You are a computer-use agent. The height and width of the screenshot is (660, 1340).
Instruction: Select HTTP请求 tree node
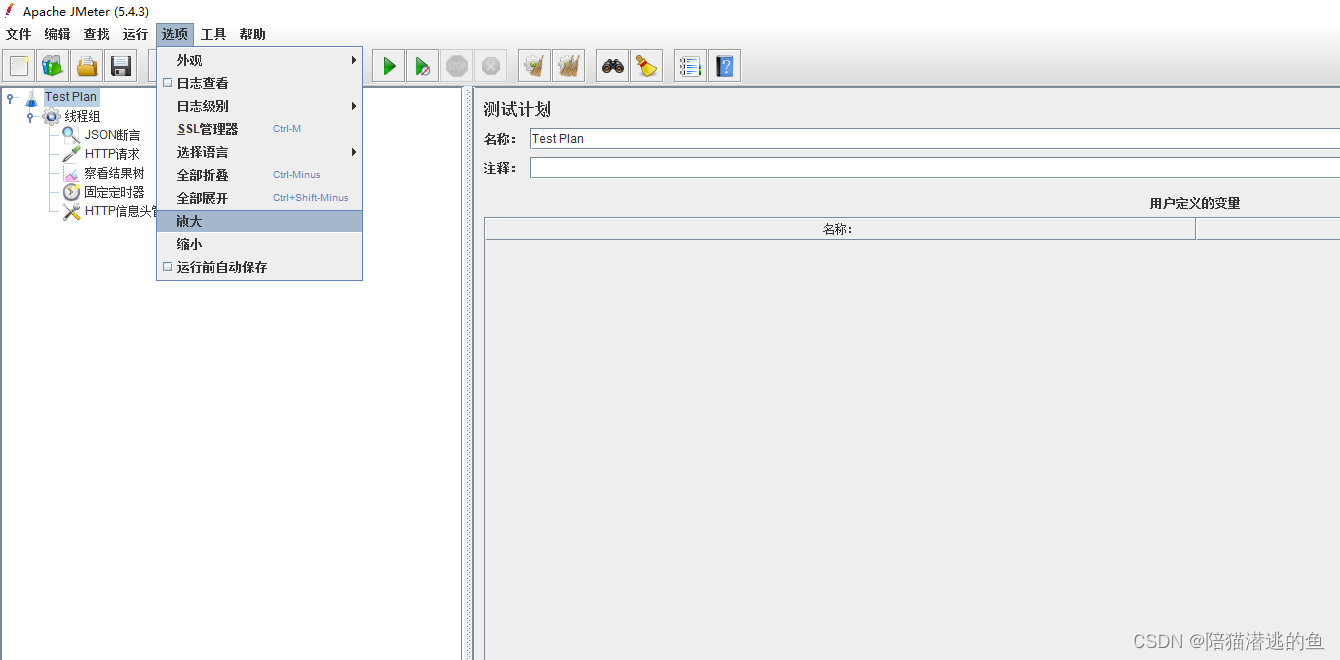[x=112, y=154]
